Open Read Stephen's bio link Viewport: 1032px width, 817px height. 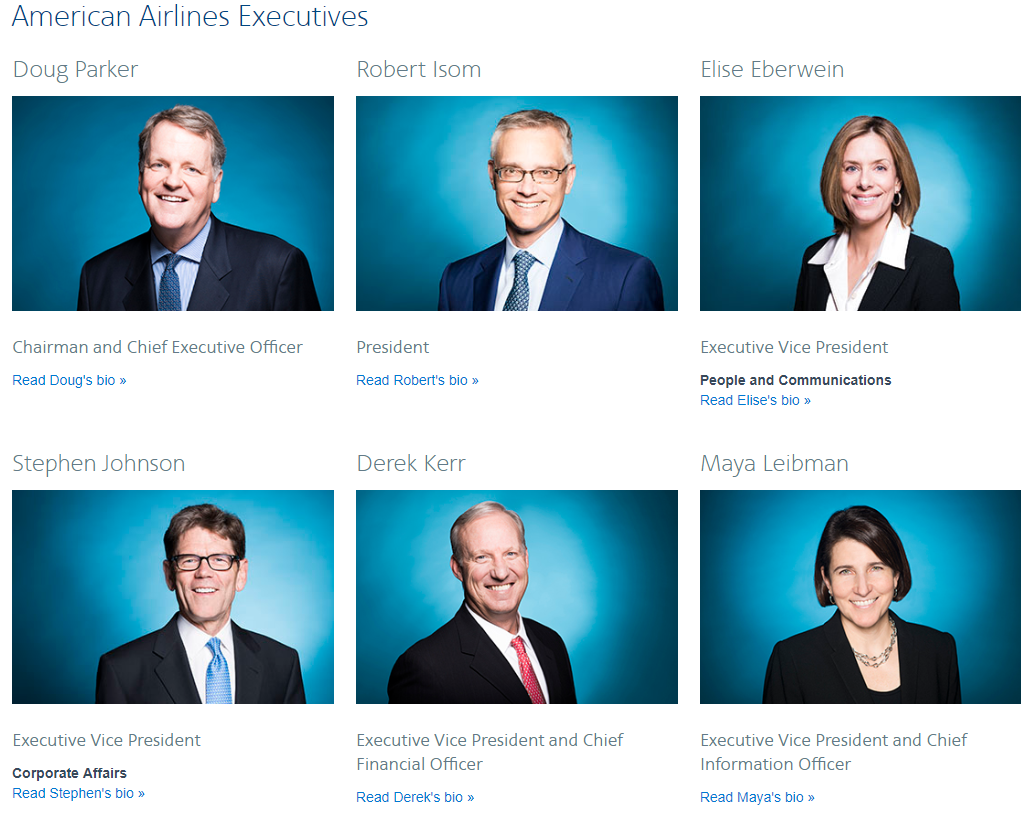coord(78,793)
